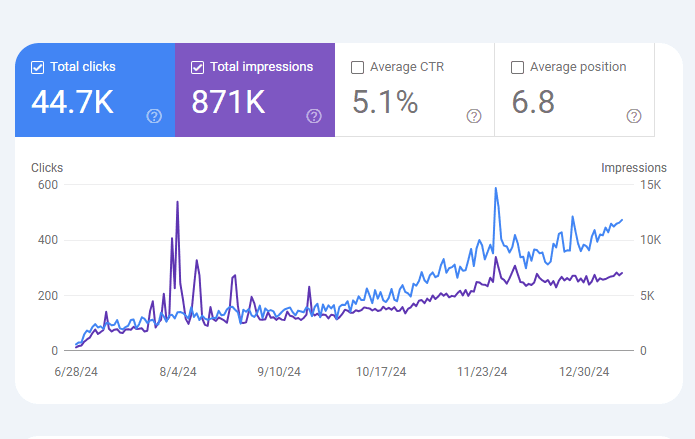The height and width of the screenshot is (439, 695).
Task: Enable the Average position checkbox
Action: pos(518,68)
